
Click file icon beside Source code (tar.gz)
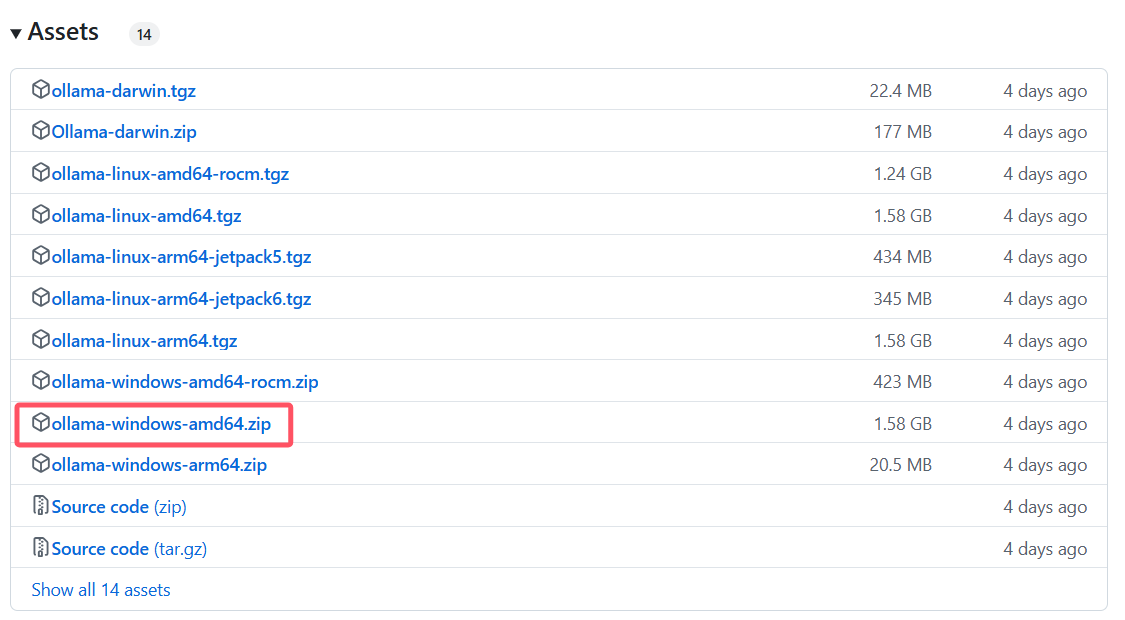click(x=41, y=548)
